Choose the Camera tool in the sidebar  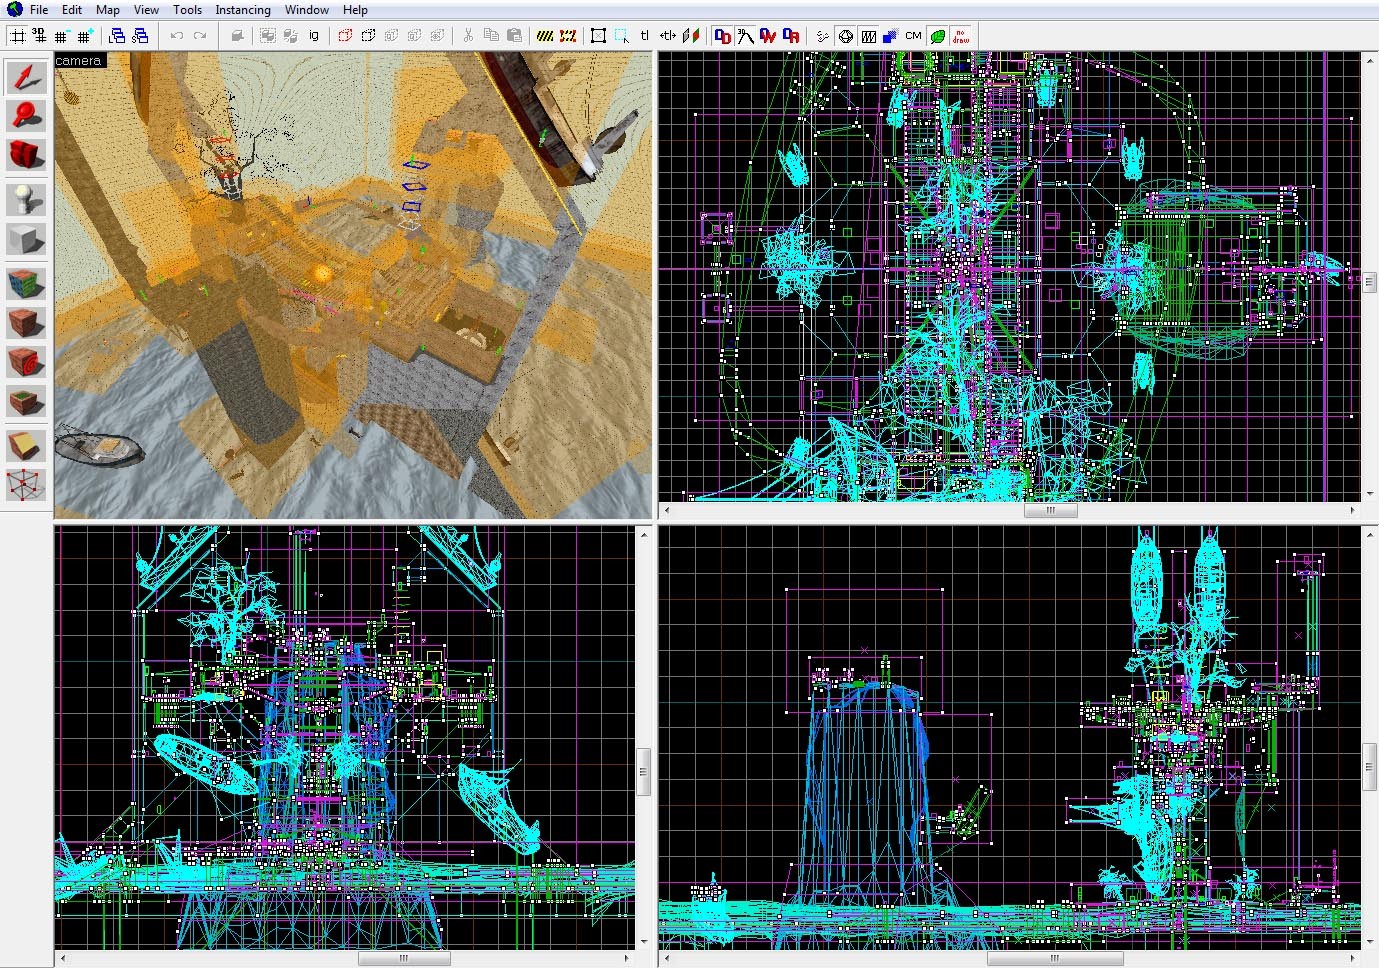[26, 155]
